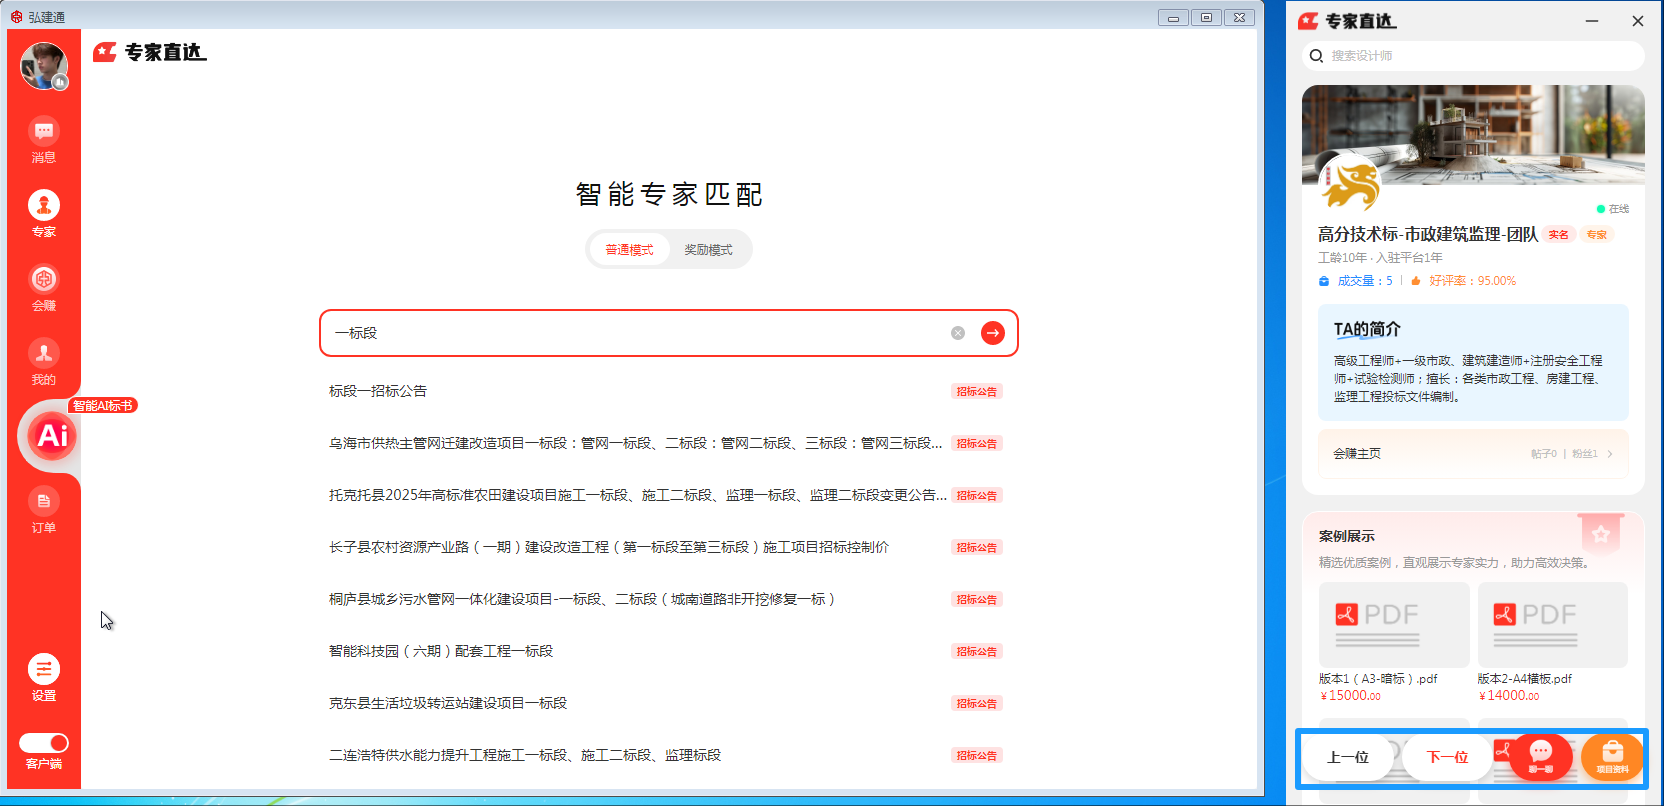1664x806 pixels.
Task: Click the 专家直达 logo in right panel
Action: (1347, 21)
